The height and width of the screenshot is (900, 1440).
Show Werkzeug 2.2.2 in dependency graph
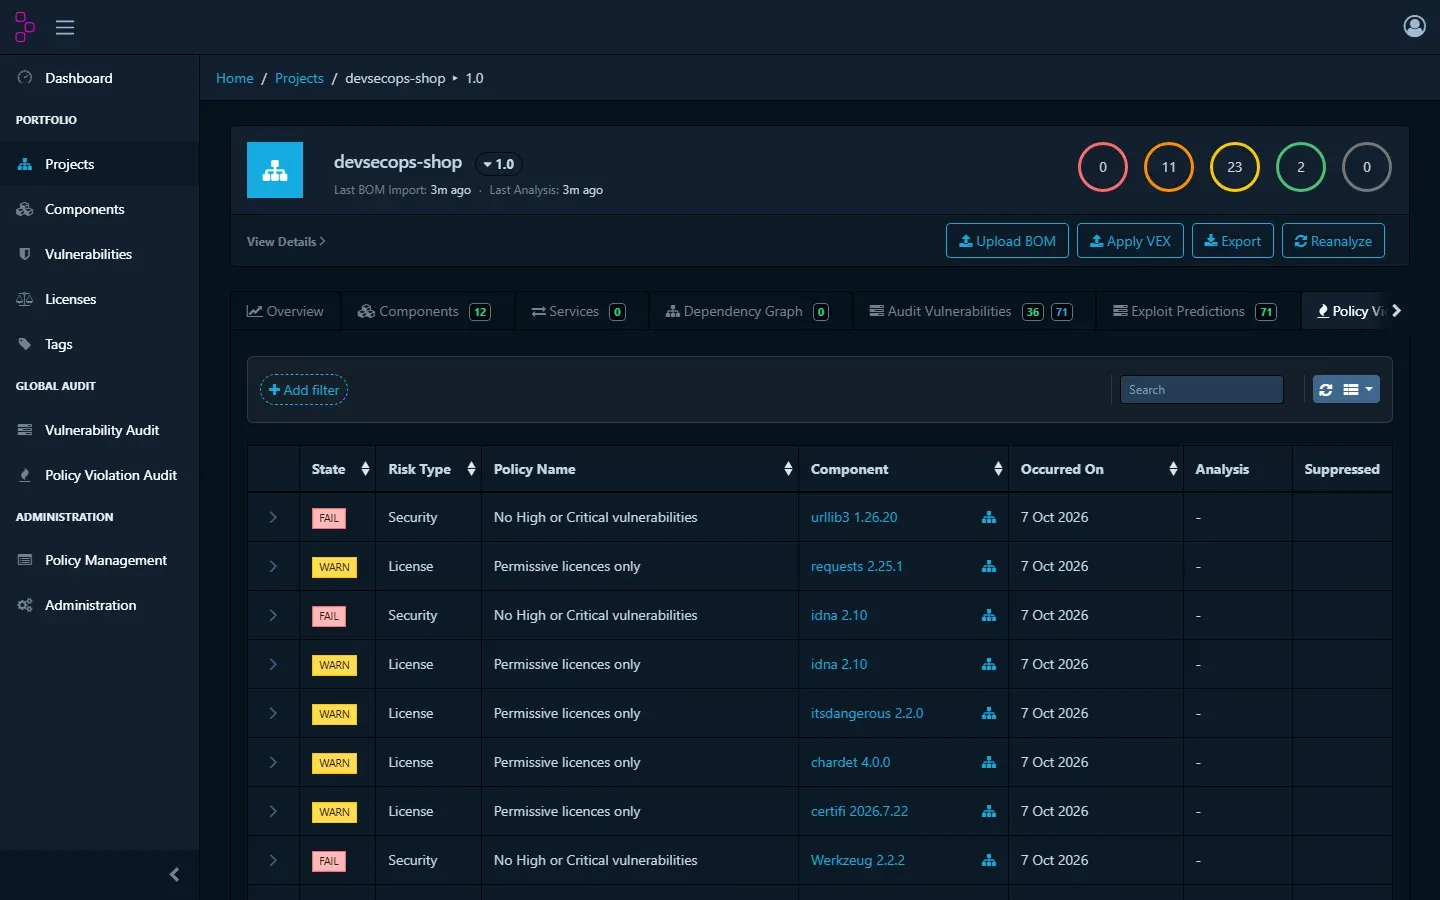(989, 861)
